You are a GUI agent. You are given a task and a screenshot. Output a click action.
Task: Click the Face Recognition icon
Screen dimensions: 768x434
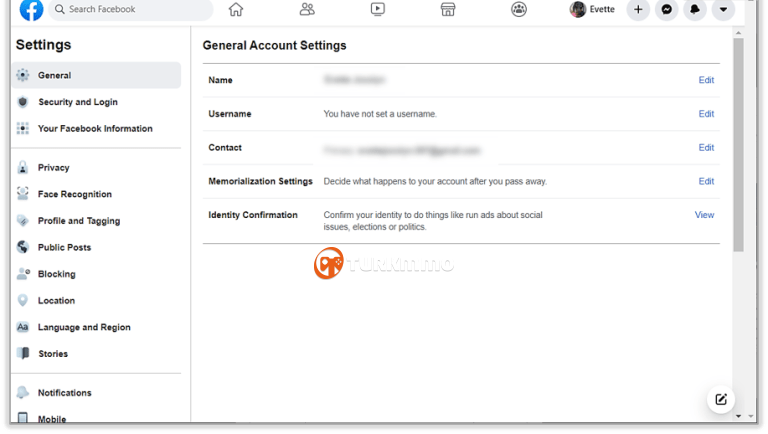tap(23, 194)
